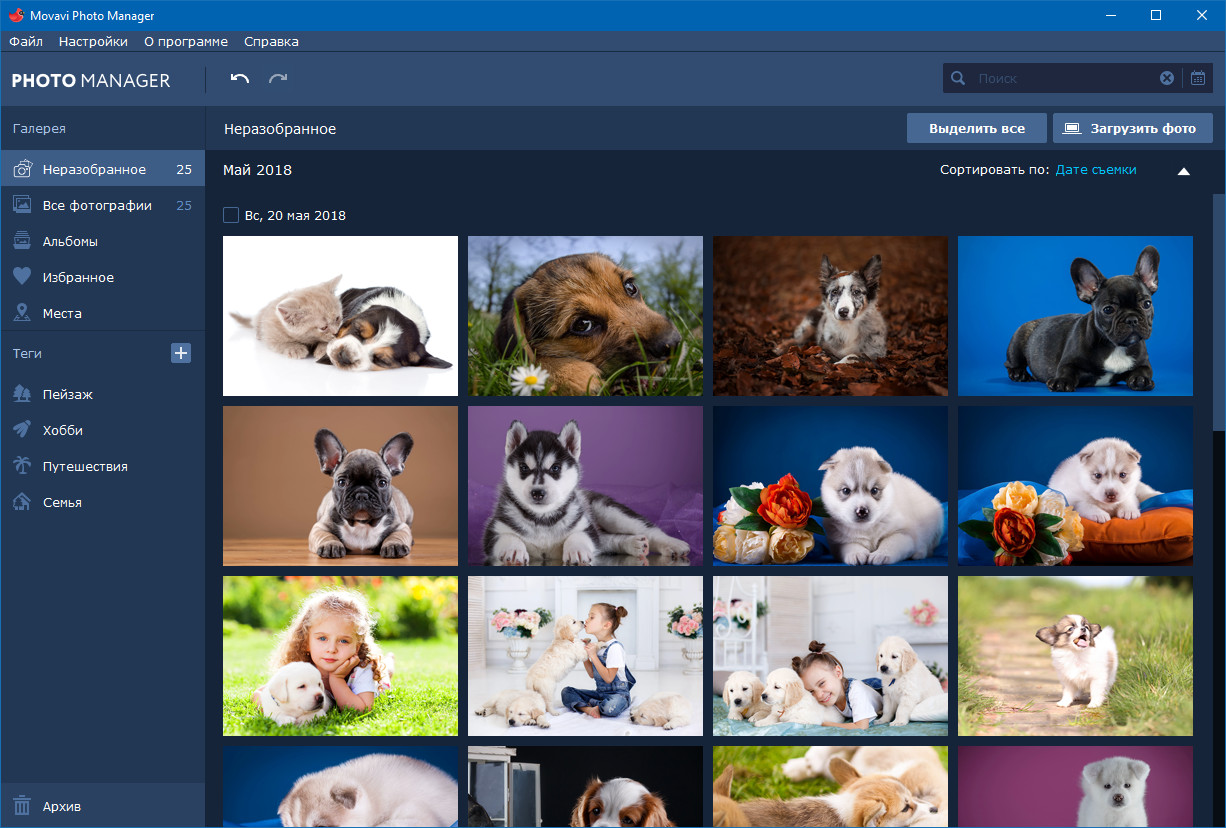The height and width of the screenshot is (828, 1226).
Task: Tick the Вс, 20 мая 2018 checkbox
Action: coord(231,215)
